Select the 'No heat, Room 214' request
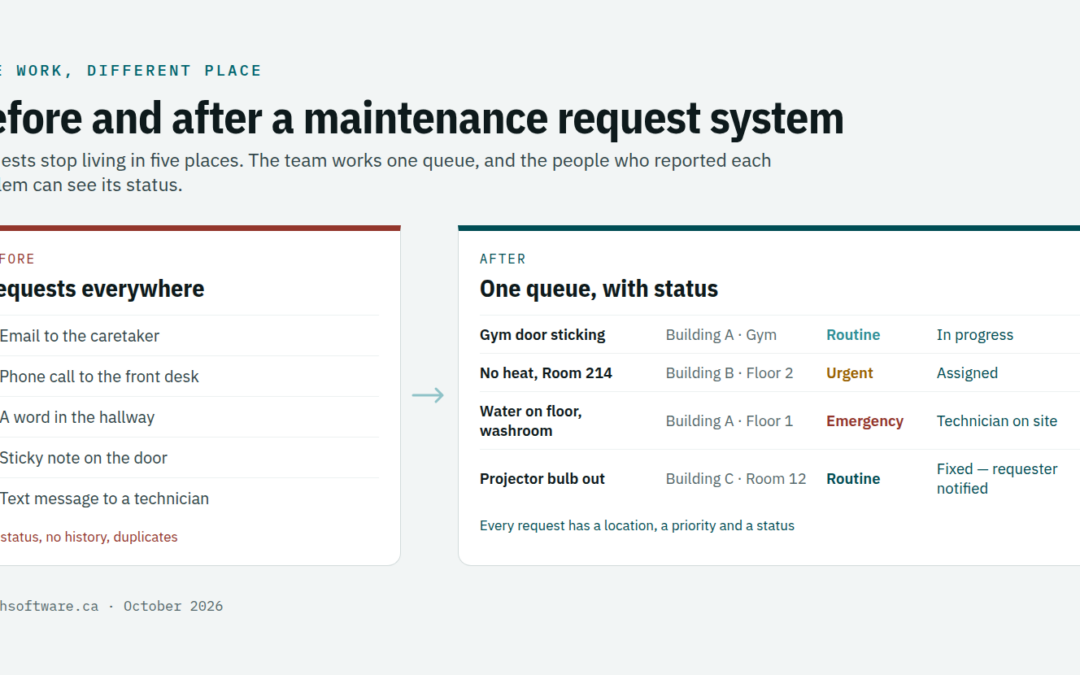 click(x=546, y=373)
